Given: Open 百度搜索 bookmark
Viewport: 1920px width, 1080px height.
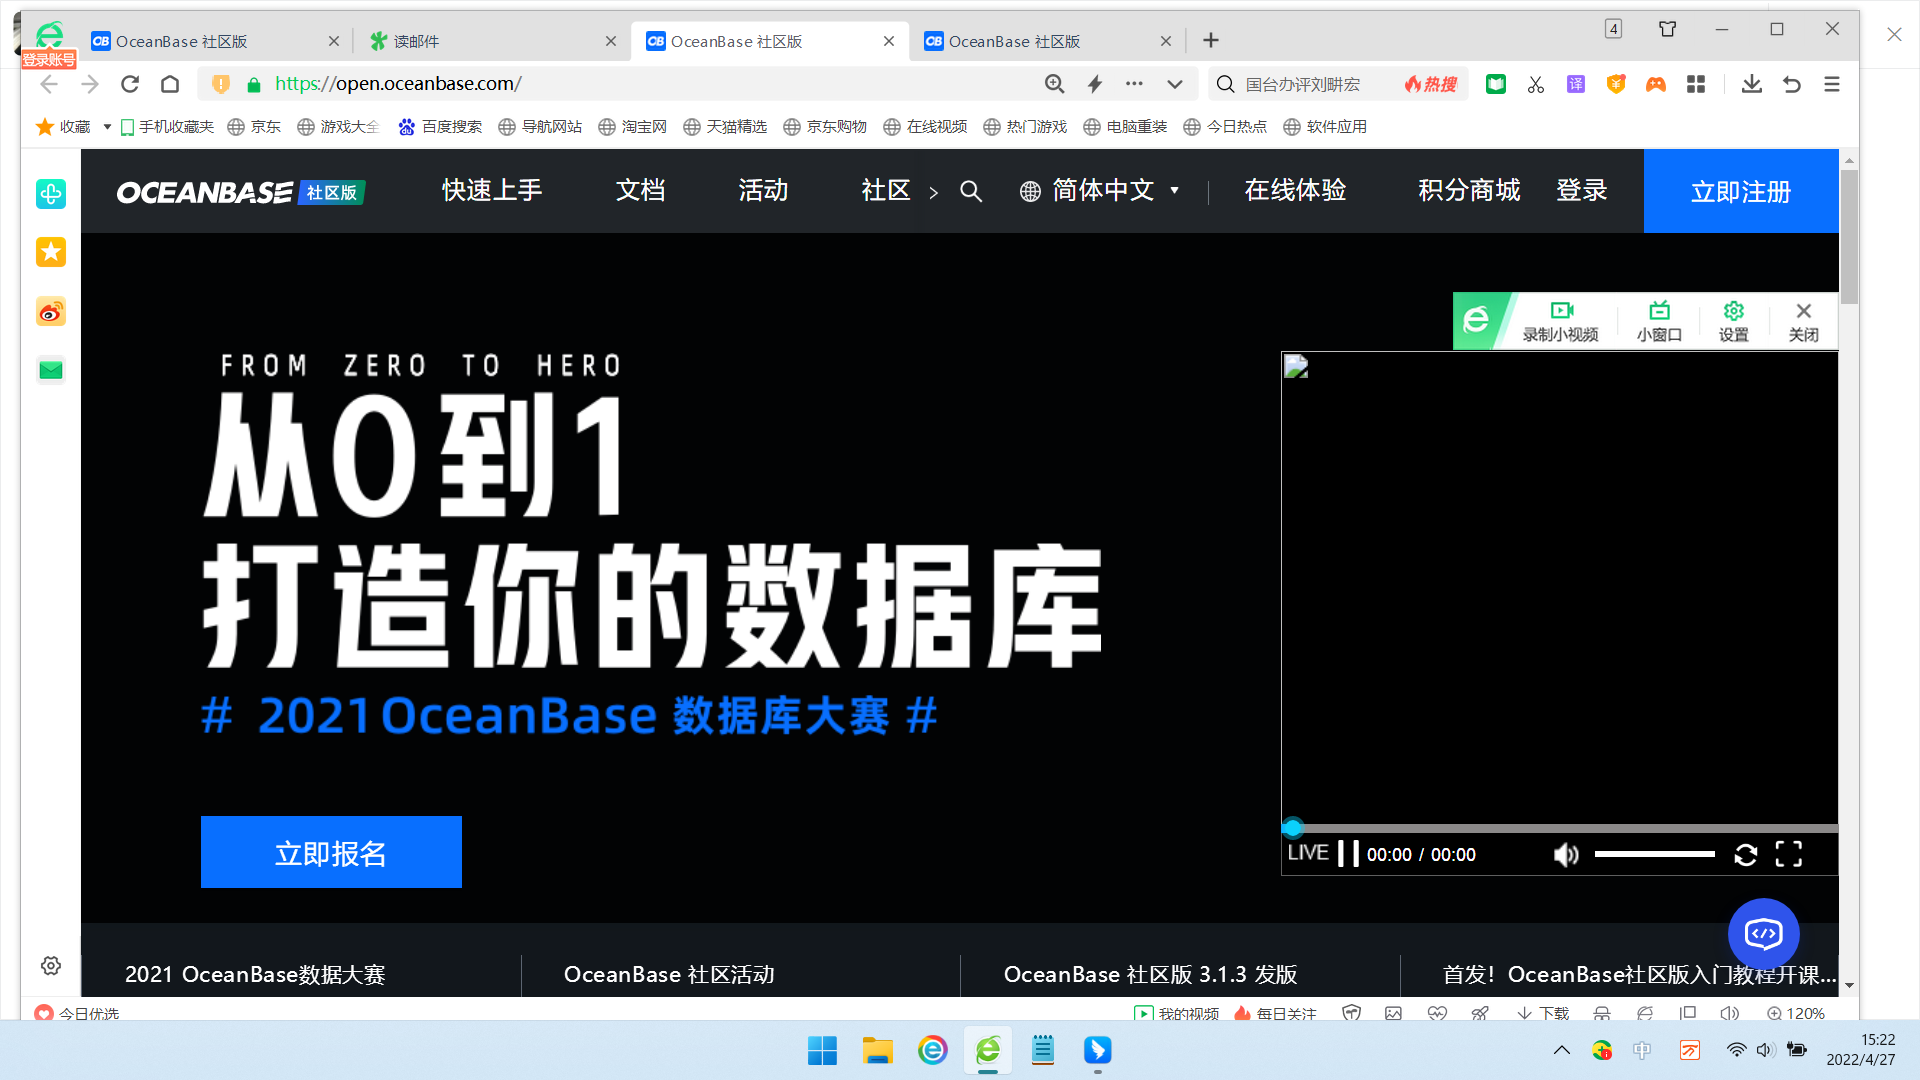Looking at the screenshot, I should point(440,127).
